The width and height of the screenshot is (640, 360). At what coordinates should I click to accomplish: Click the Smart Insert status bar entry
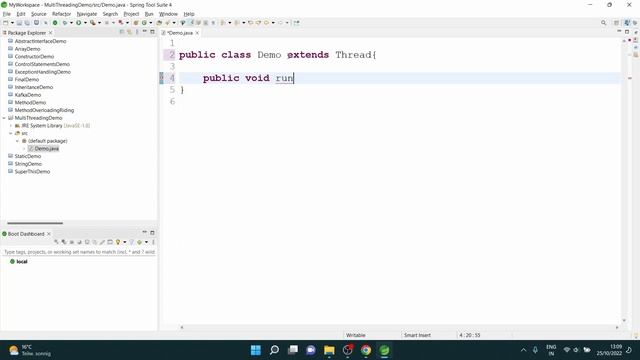point(417,335)
